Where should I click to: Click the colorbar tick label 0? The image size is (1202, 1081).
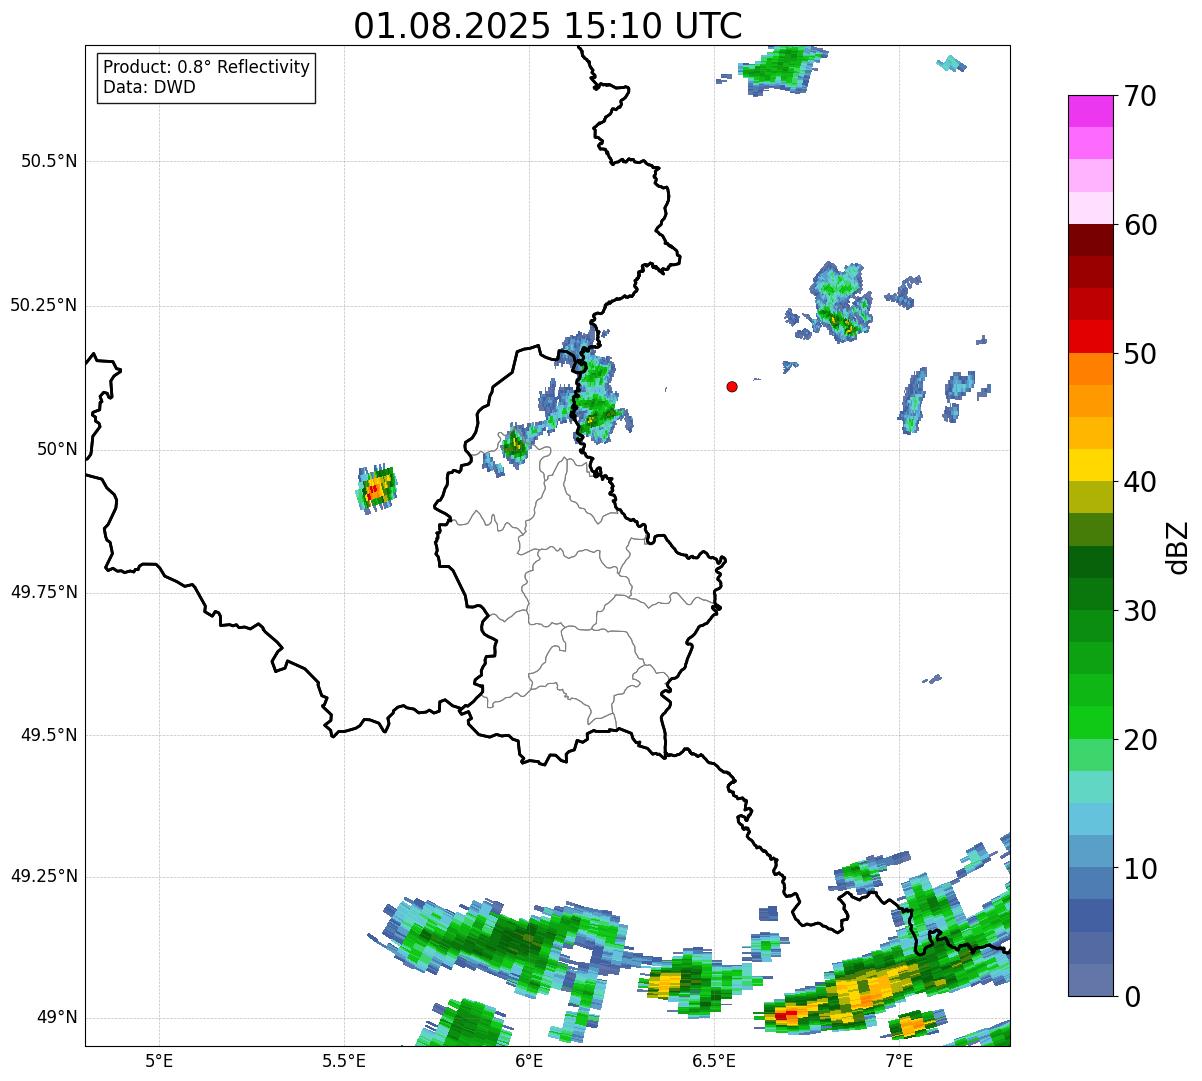1132,997
